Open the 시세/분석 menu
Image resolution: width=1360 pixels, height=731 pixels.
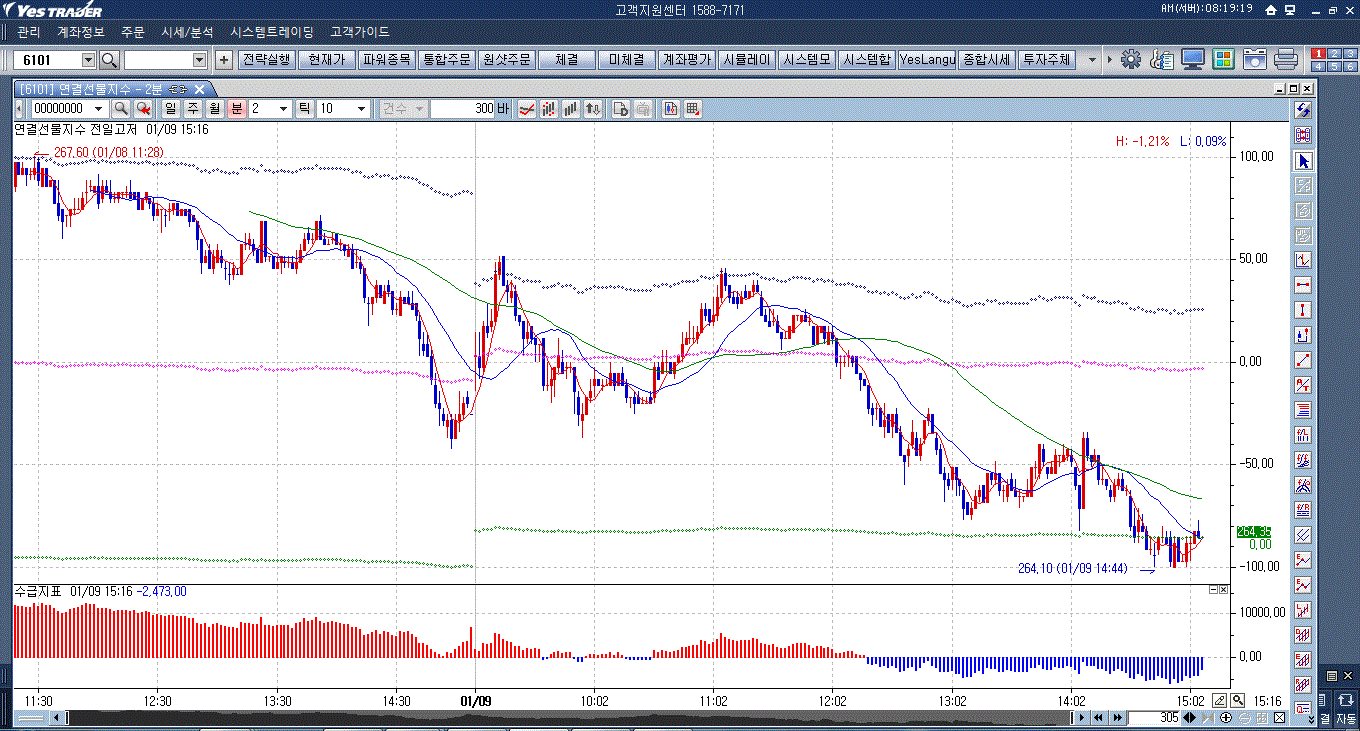[187, 32]
